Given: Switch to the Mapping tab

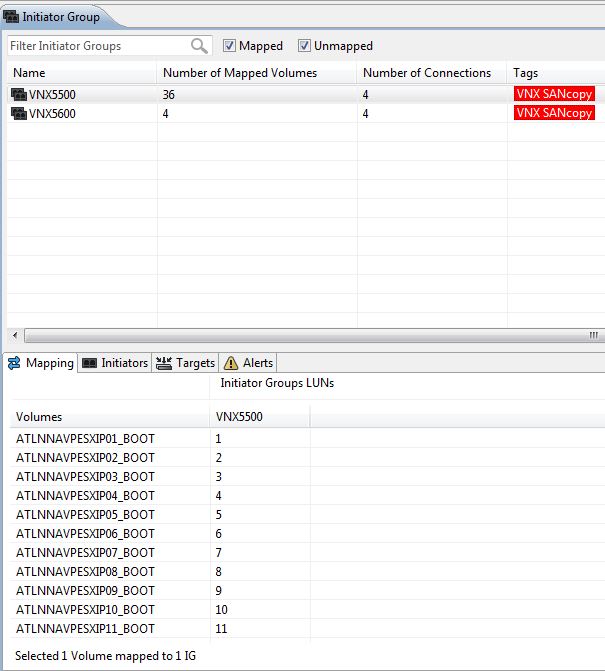Looking at the screenshot, I should pyautogui.click(x=40, y=363).
